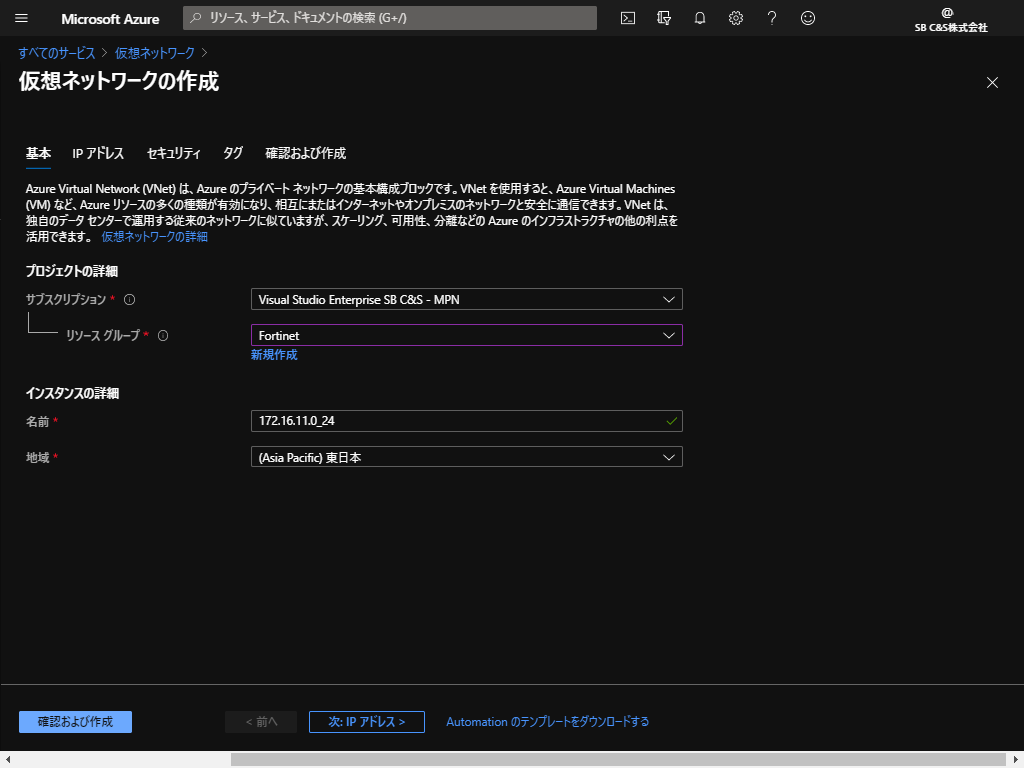Open Automation のテンプレートをダウンロードする link
Screen dimensions: 1024x768
(547, 722)
